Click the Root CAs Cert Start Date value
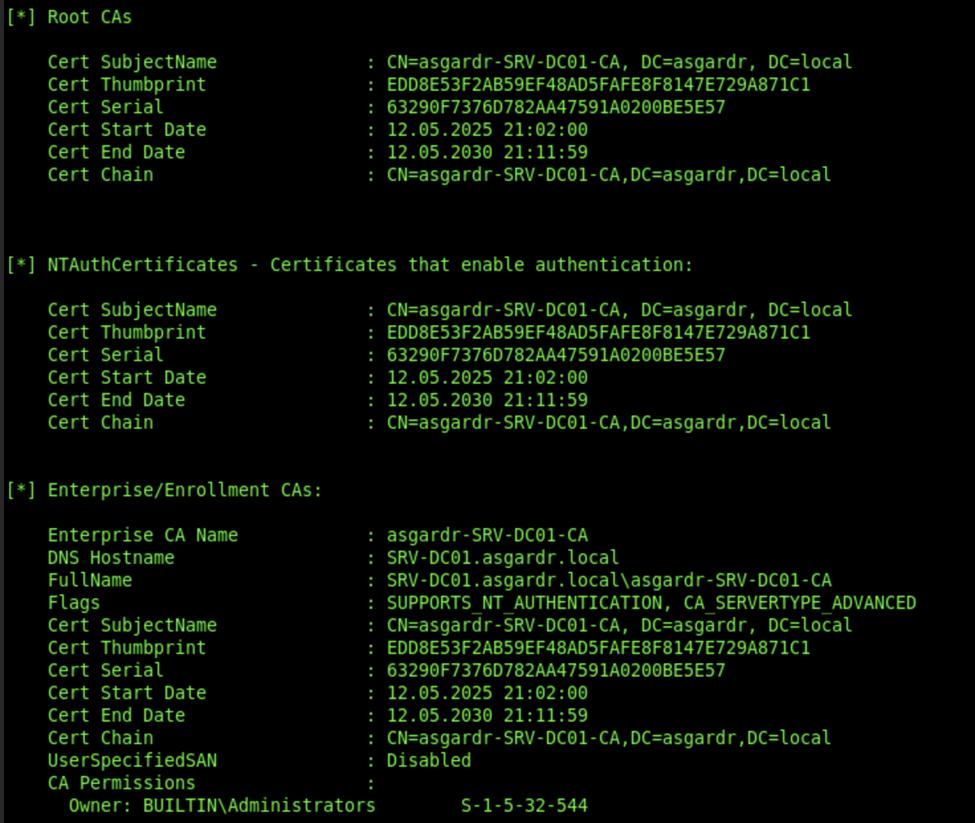Viewport: 975px width, 823px height. pyautogui.click(x=487, y=129)
